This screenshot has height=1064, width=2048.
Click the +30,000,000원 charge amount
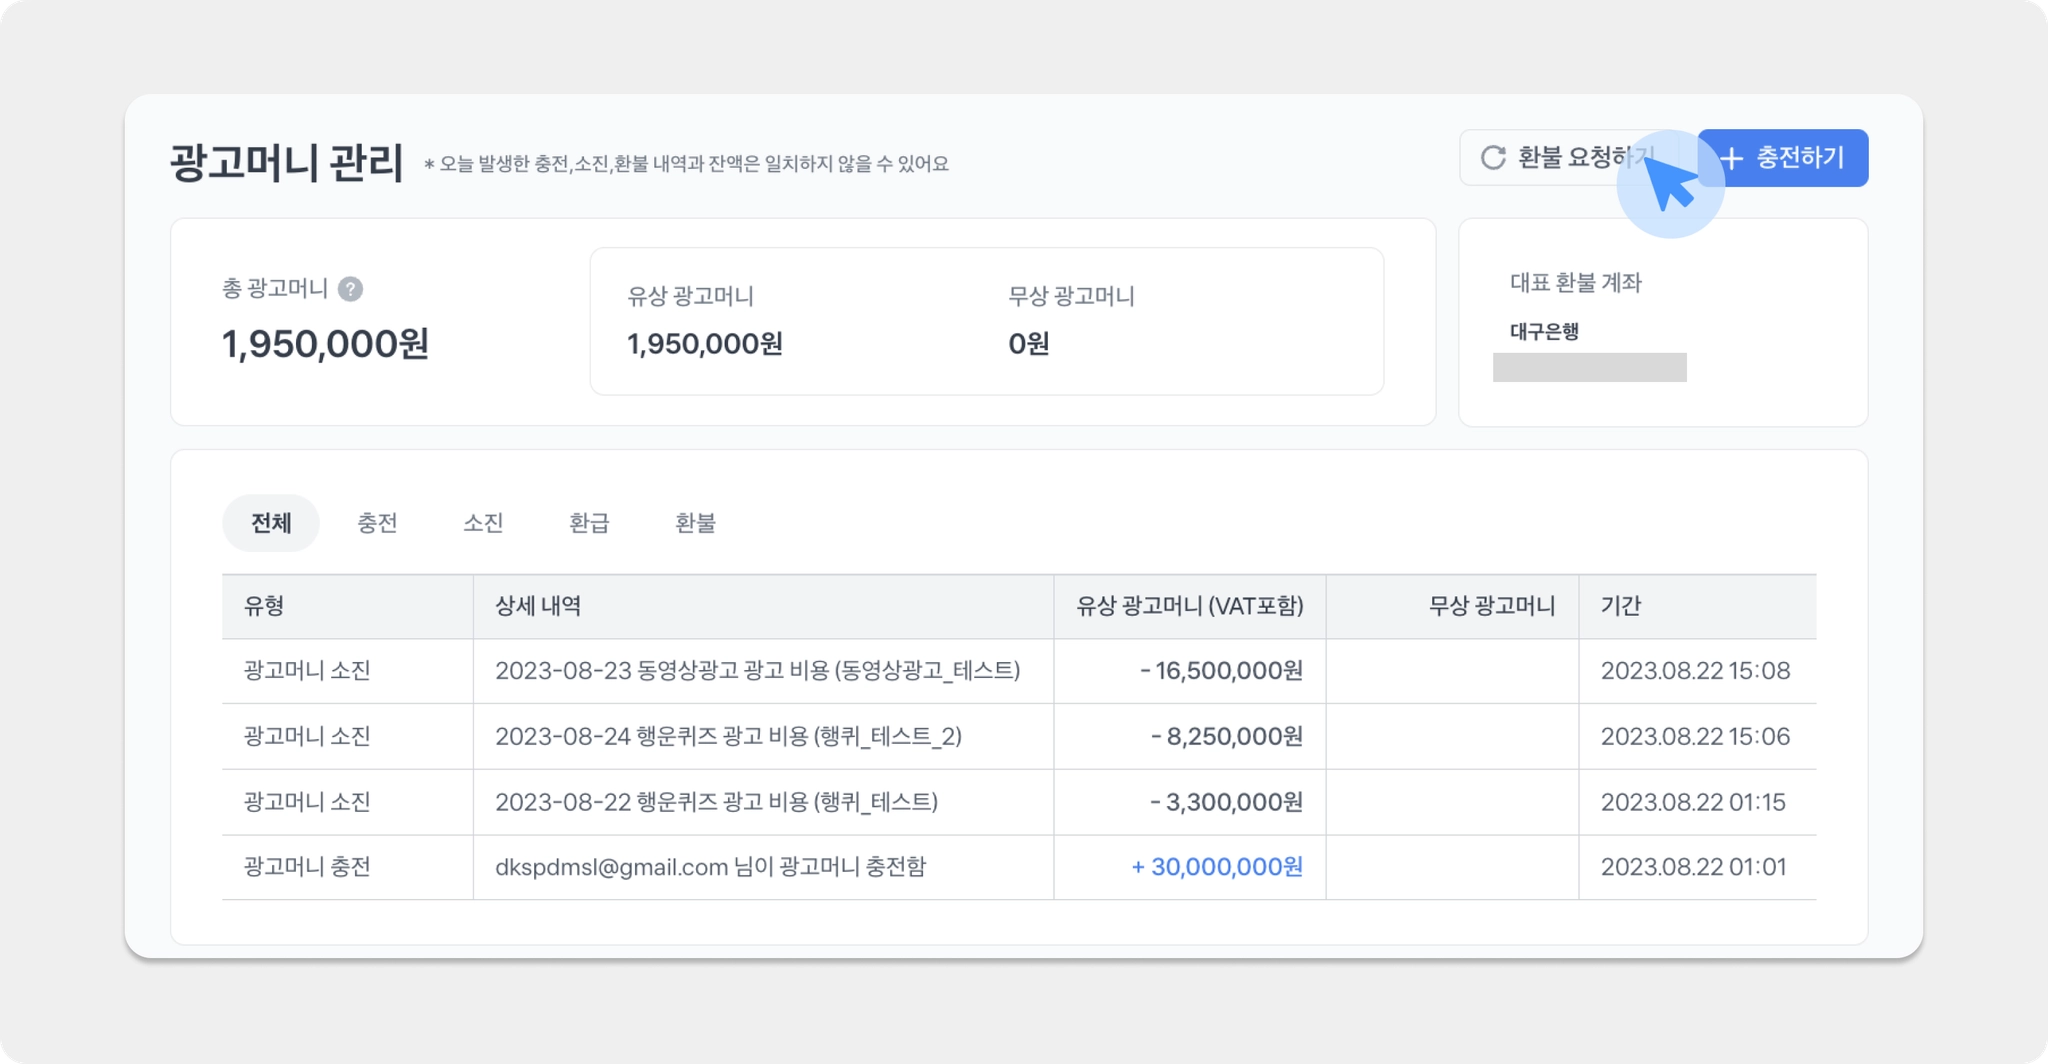[1216, 867]
